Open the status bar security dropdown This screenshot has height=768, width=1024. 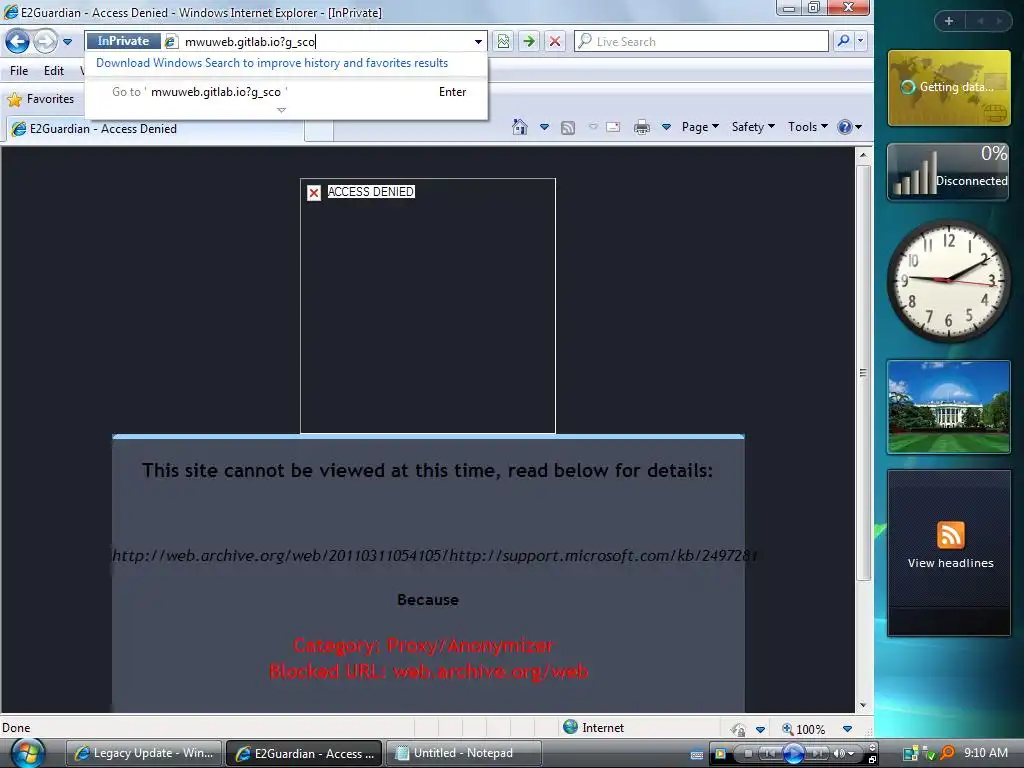pyautogui.click(x=760, y=729)
